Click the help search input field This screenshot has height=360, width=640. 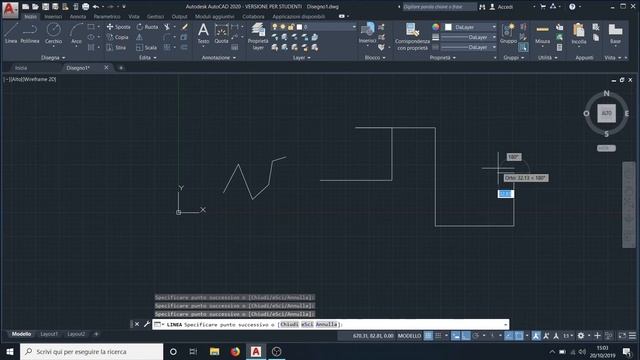coord(439,7)
